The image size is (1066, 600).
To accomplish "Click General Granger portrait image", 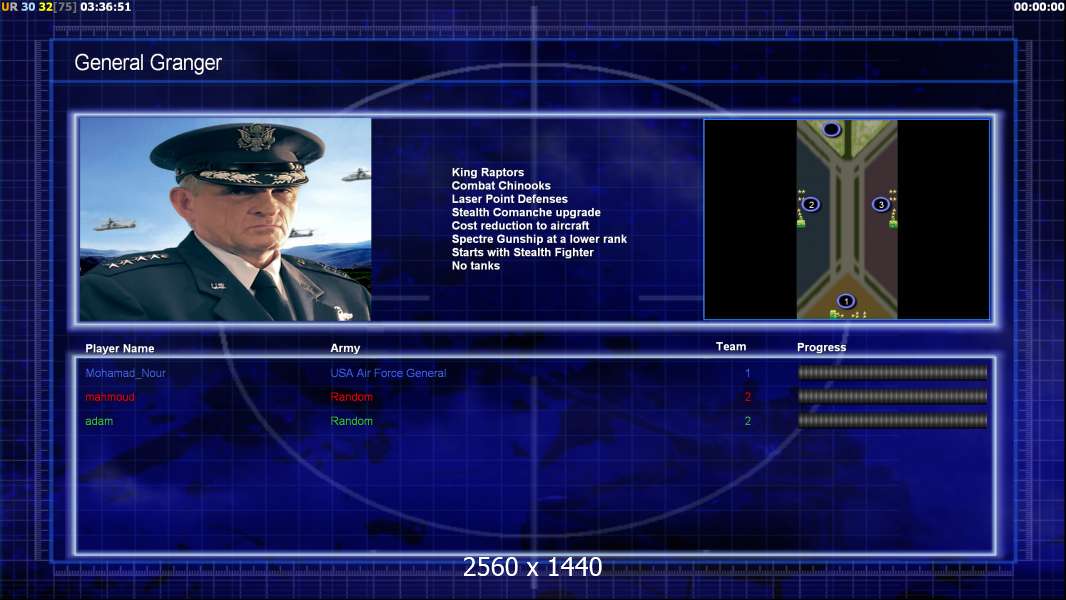I will (225, 219).
